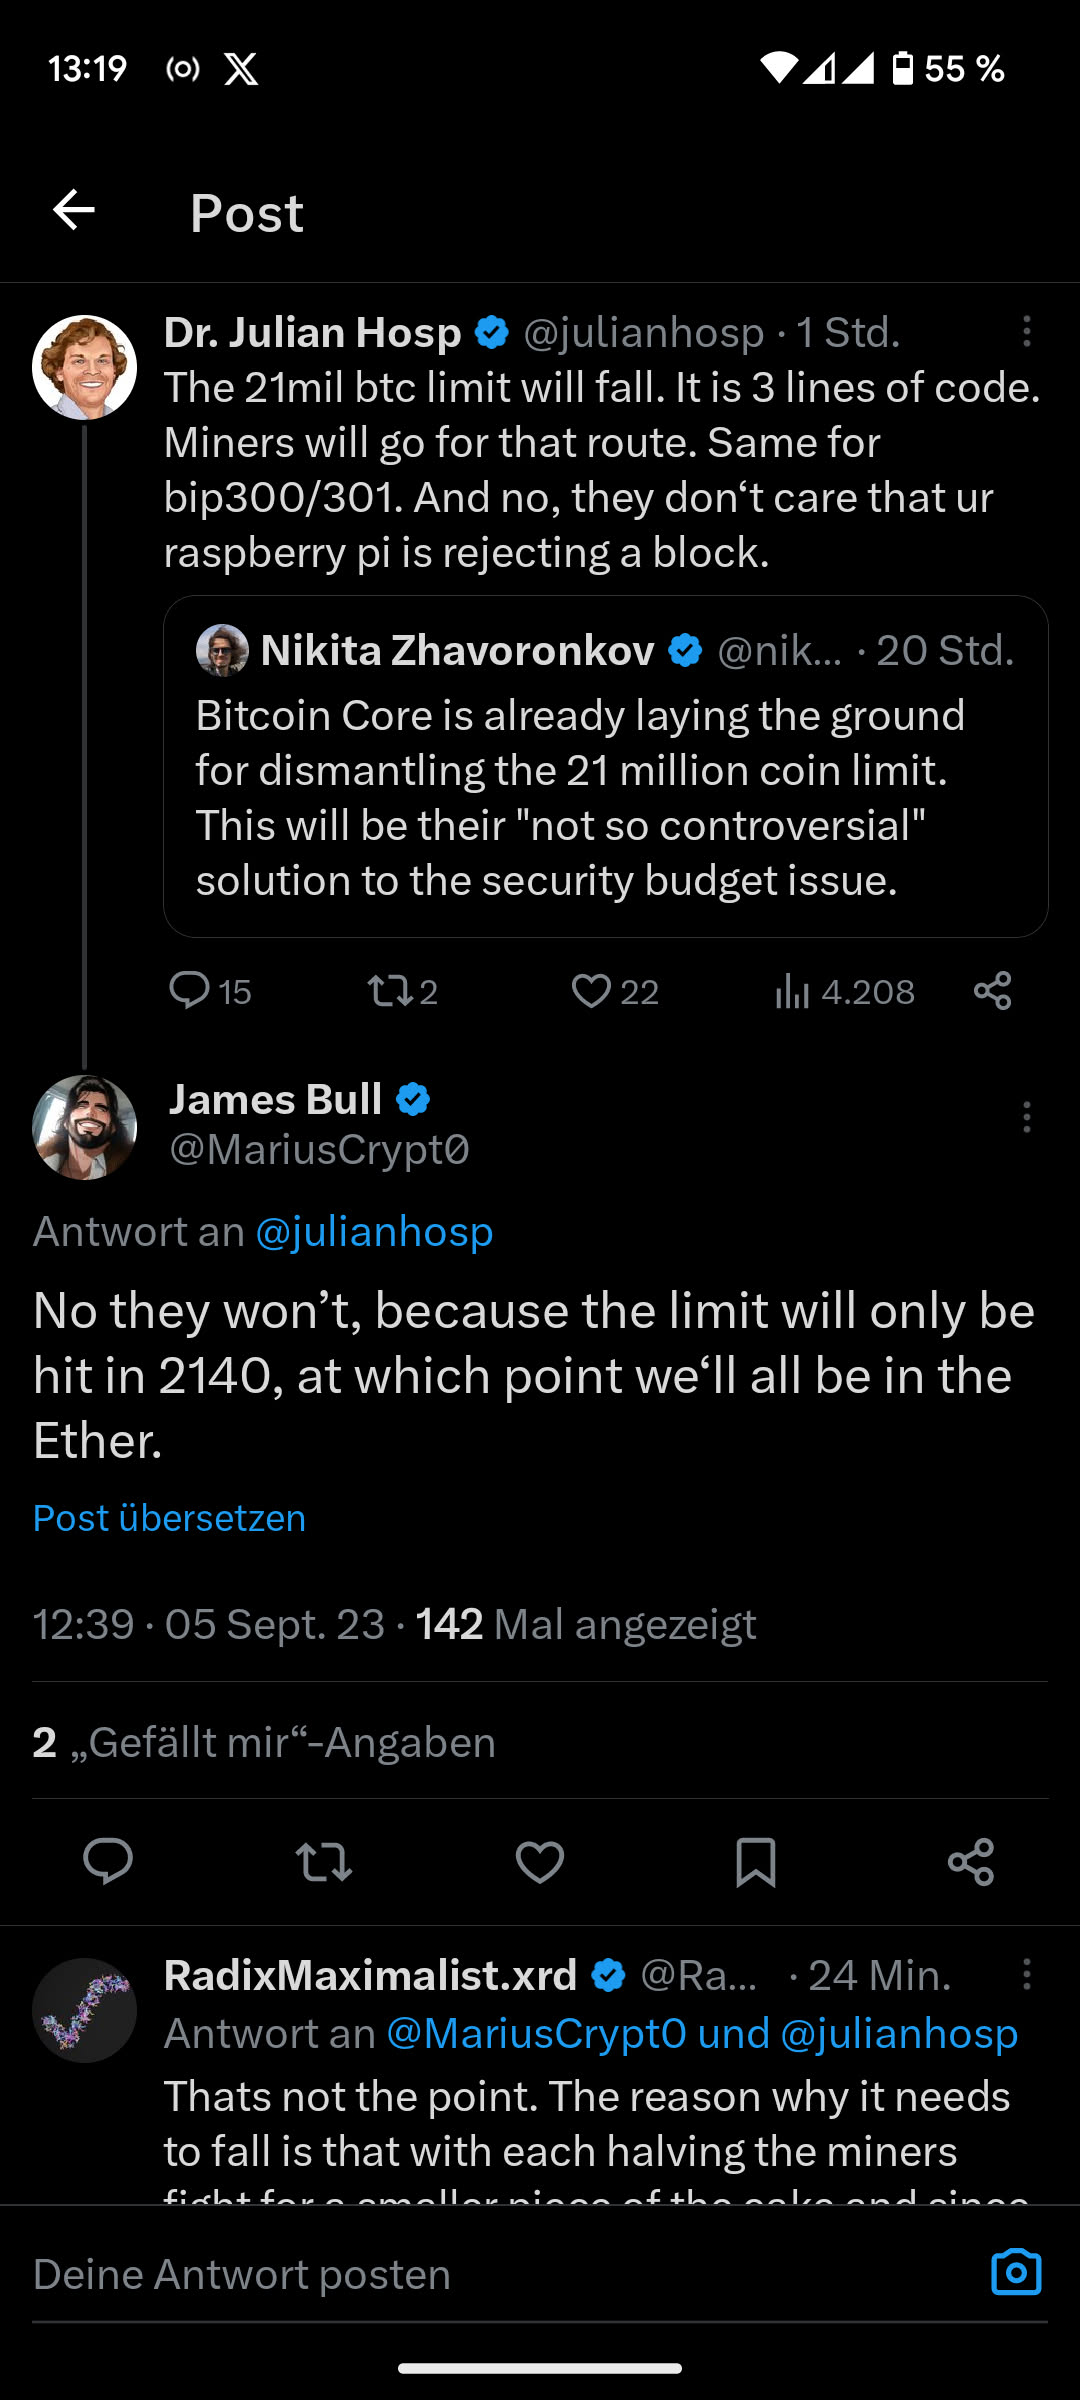Repost James Bull's reply
This screenshot has width=1080, height=2400.
324,1862
